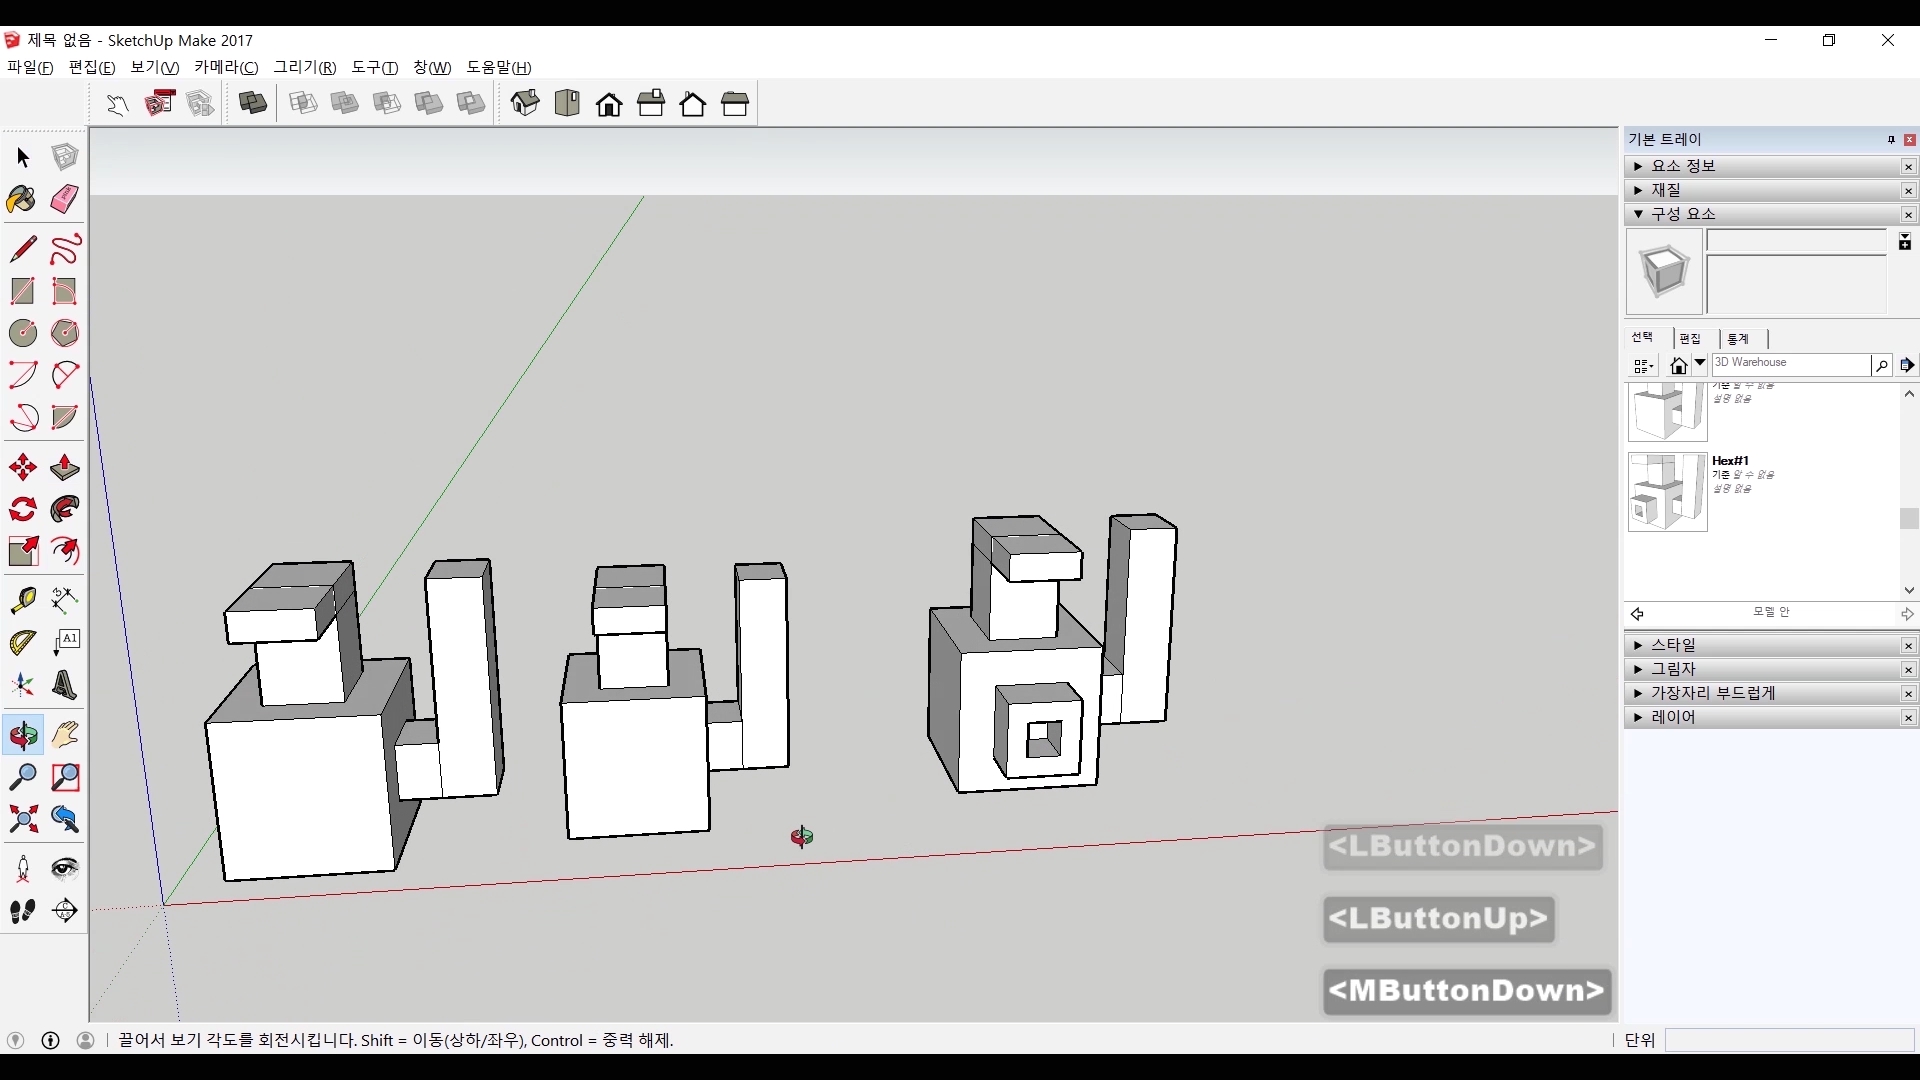Image resolution: width=1920 pixels, height=1080 pixels.
Task: Select the Pan hand tool
Action: coord(65,735)
